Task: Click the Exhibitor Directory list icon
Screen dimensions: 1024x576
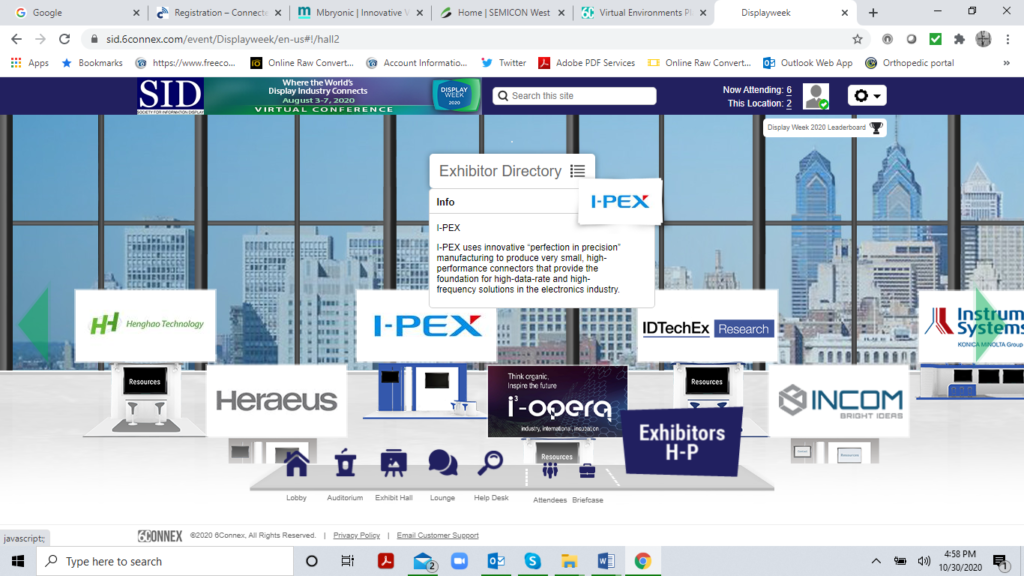Action: pyautogui.click(x=577, y=171)
